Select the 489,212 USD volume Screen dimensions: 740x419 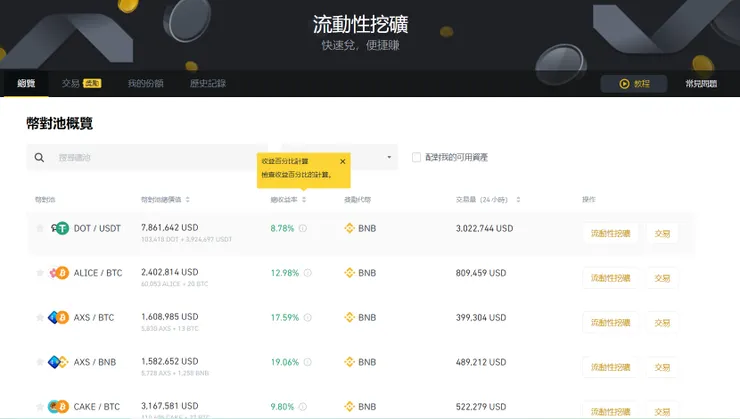pyautogui.click(x=480, y=362)
